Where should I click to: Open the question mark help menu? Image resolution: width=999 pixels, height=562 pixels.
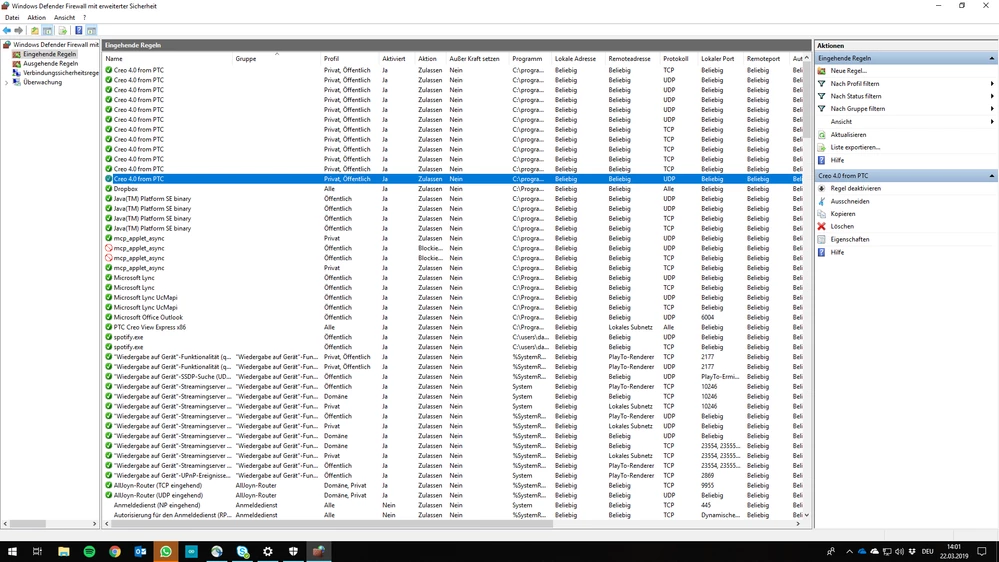click(84, 18)
